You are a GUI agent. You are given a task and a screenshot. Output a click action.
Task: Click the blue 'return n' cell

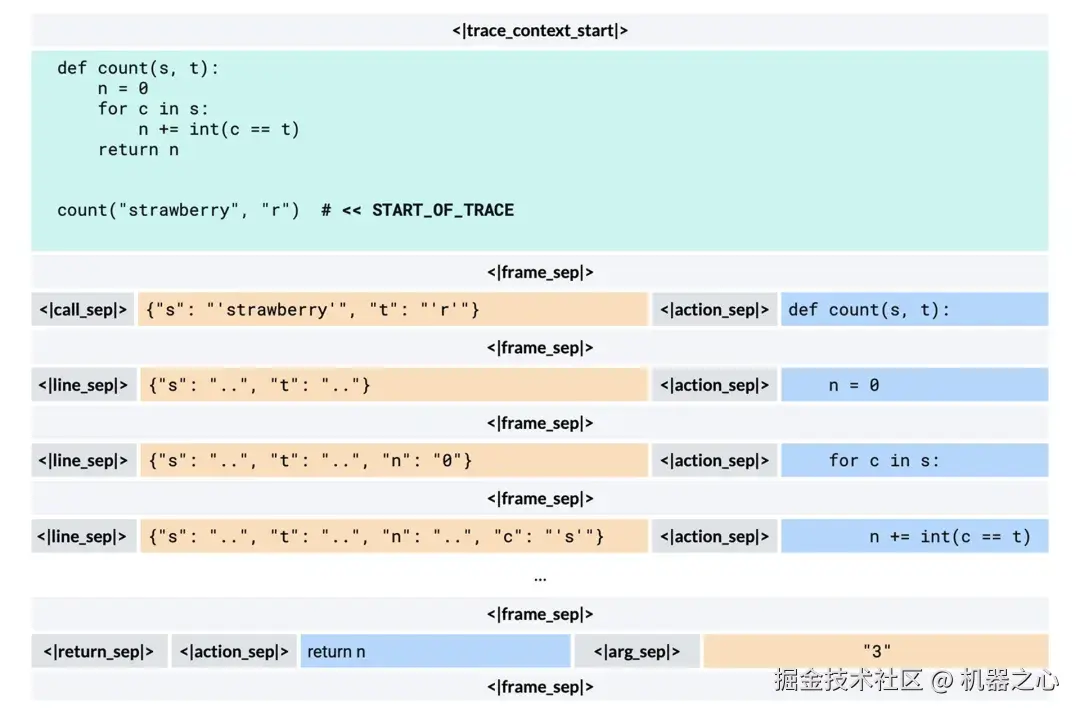(x=435, y=651)
